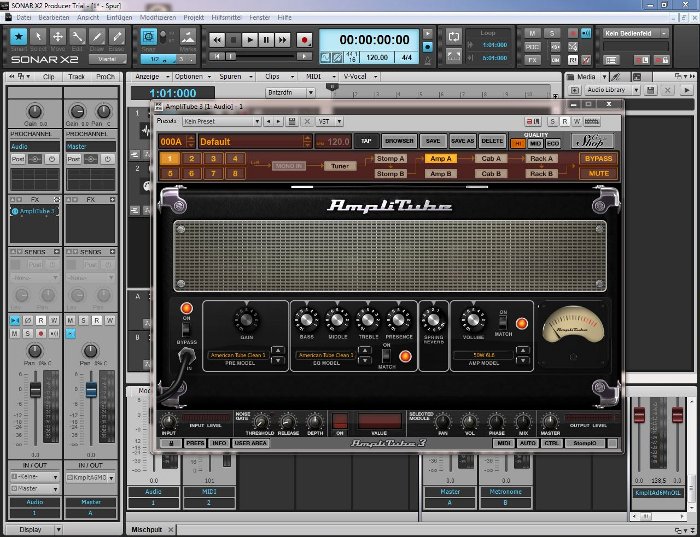Step the 000A preset number spinner
Screen dimensions: 700x537
191,142
